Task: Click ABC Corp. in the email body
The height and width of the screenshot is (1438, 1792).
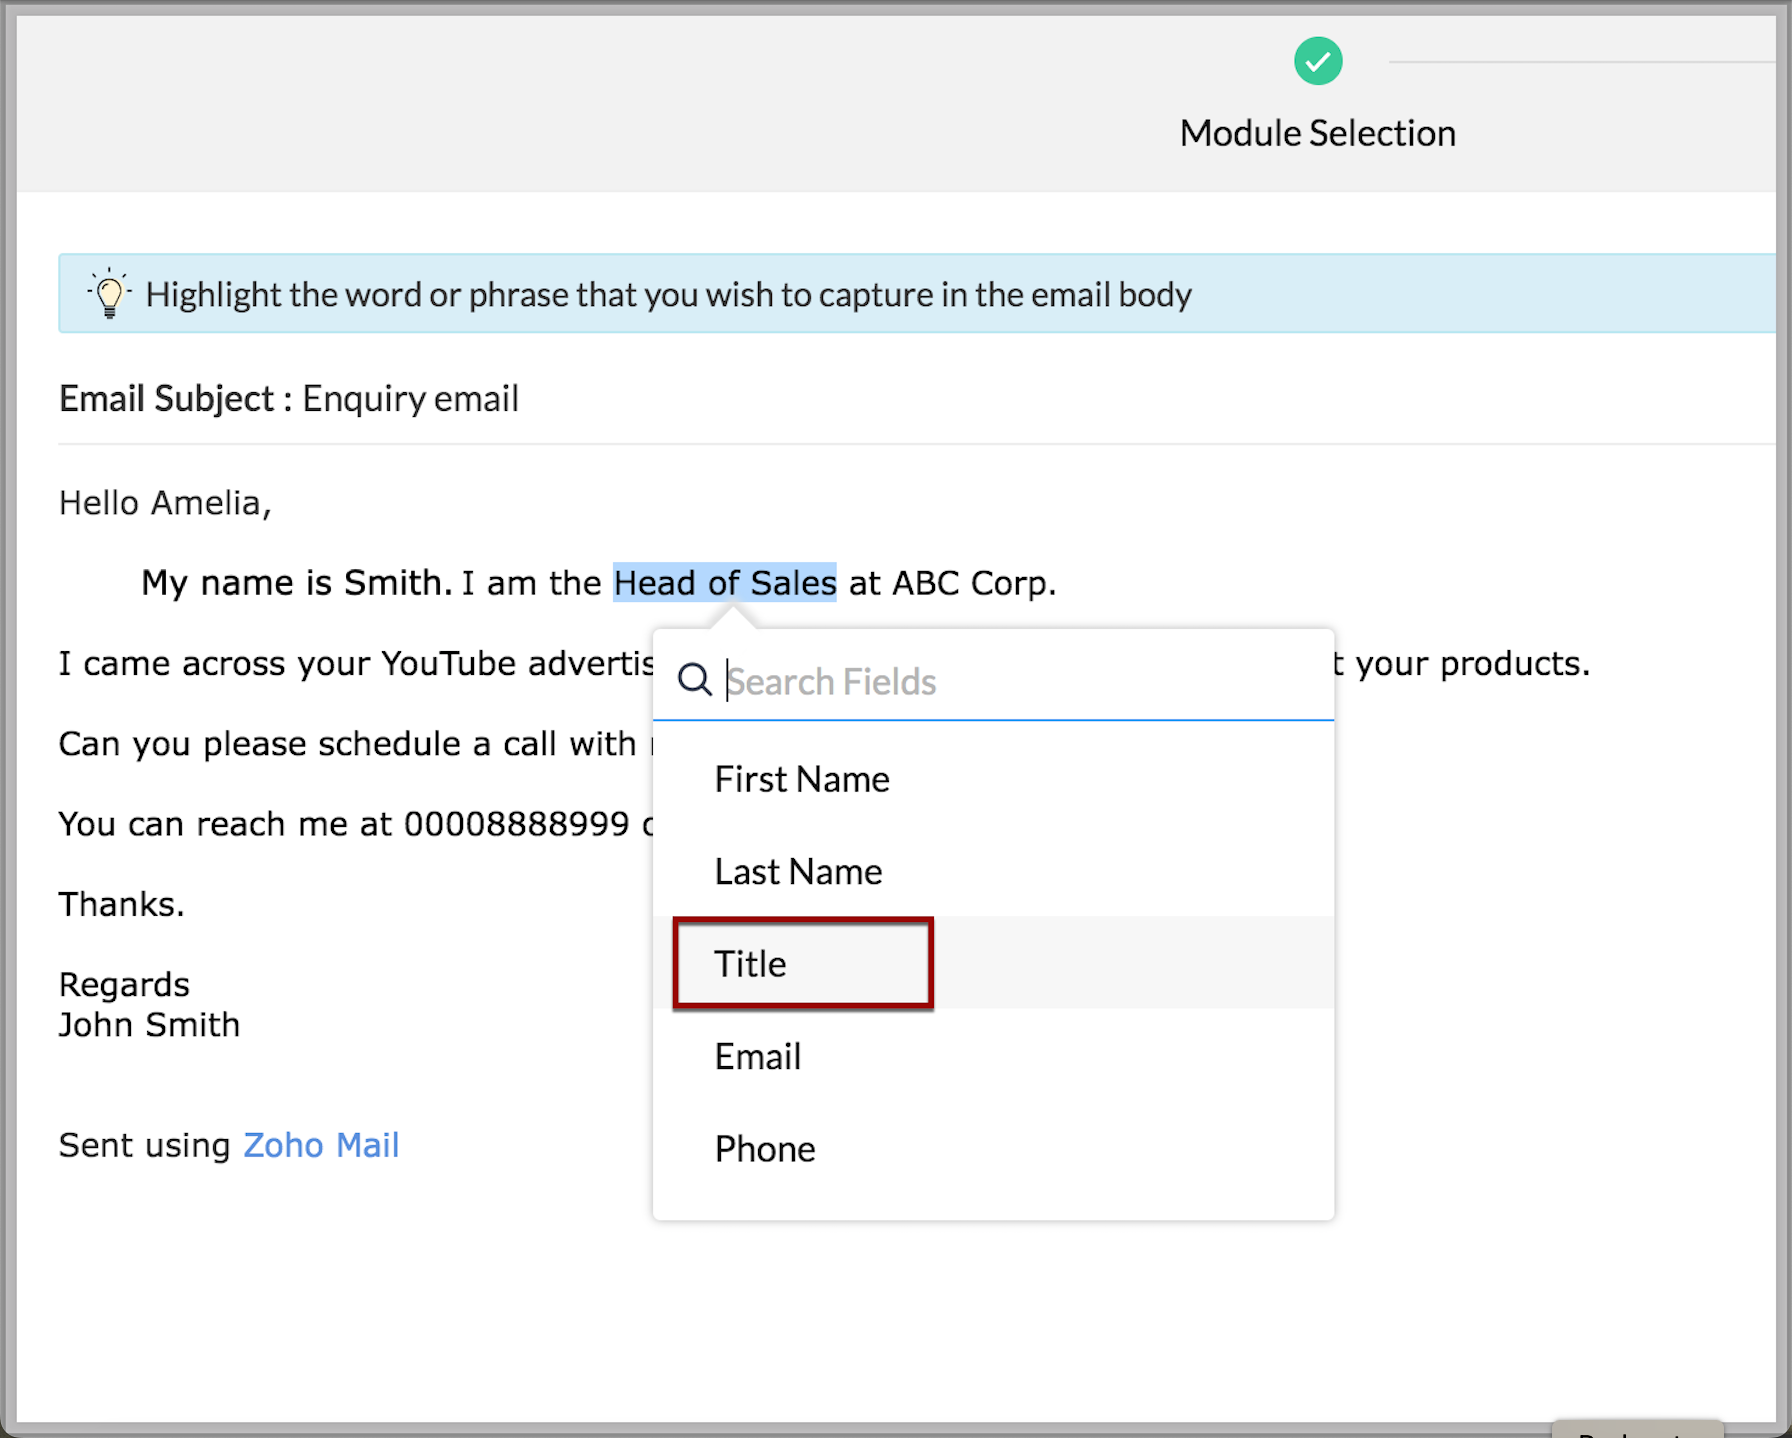Action: 973,582
